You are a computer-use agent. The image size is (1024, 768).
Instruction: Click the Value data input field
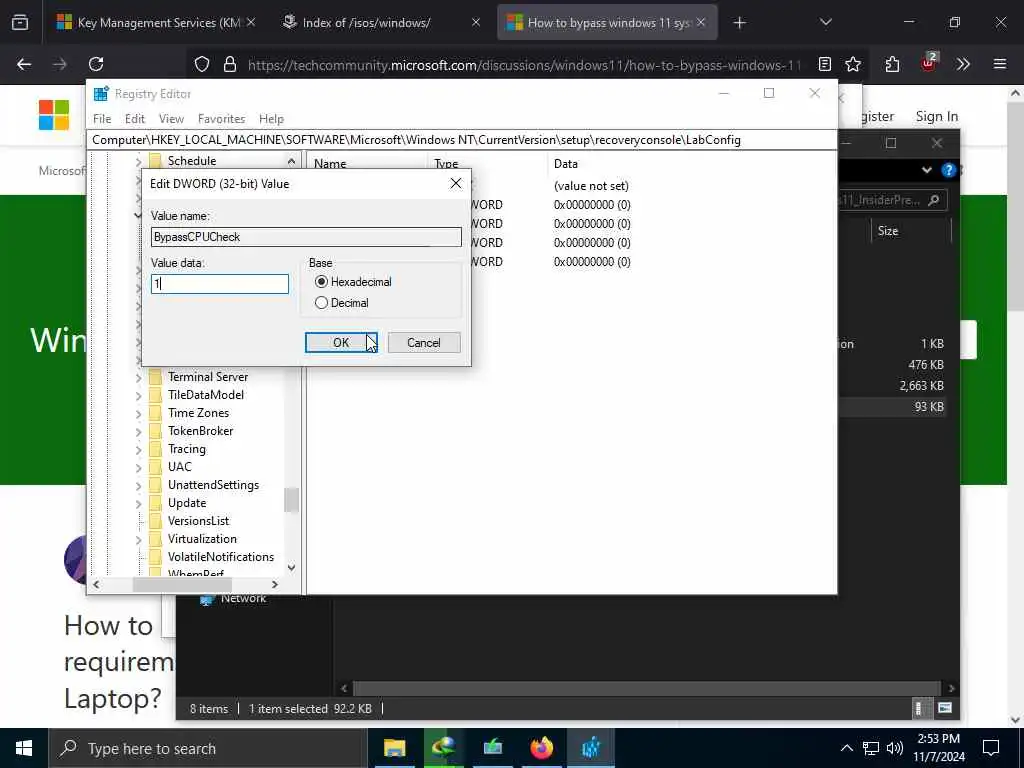[x=219, y=283]
